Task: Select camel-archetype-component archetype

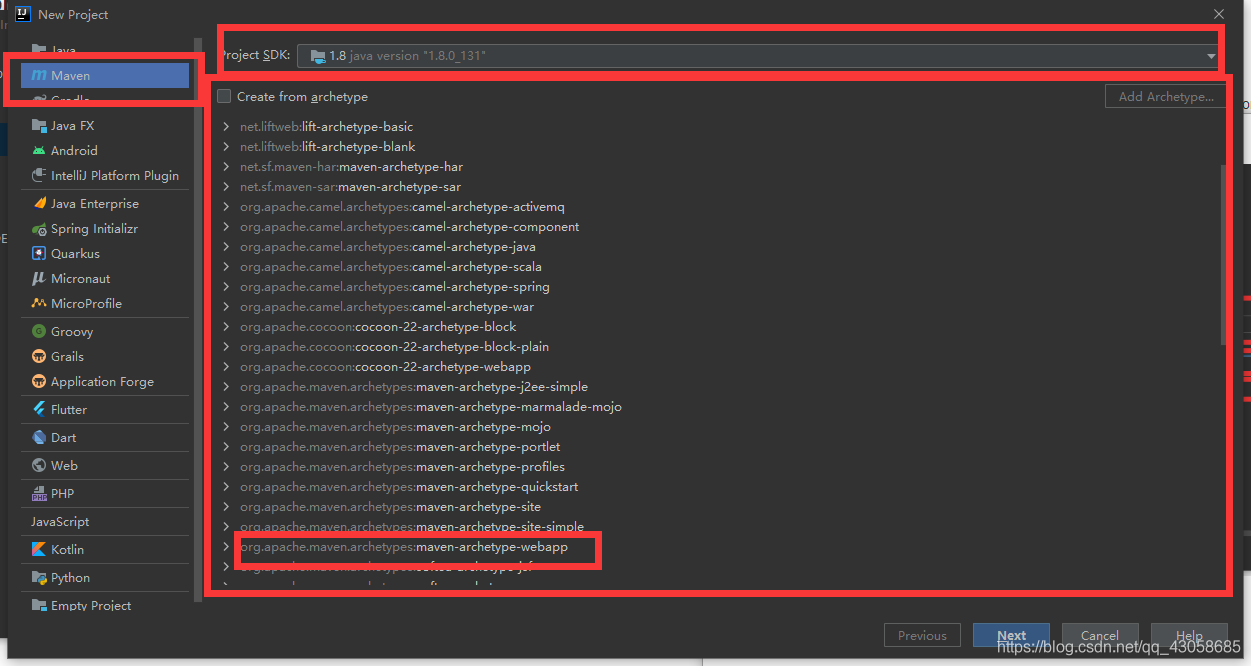Action: point(409,227)
